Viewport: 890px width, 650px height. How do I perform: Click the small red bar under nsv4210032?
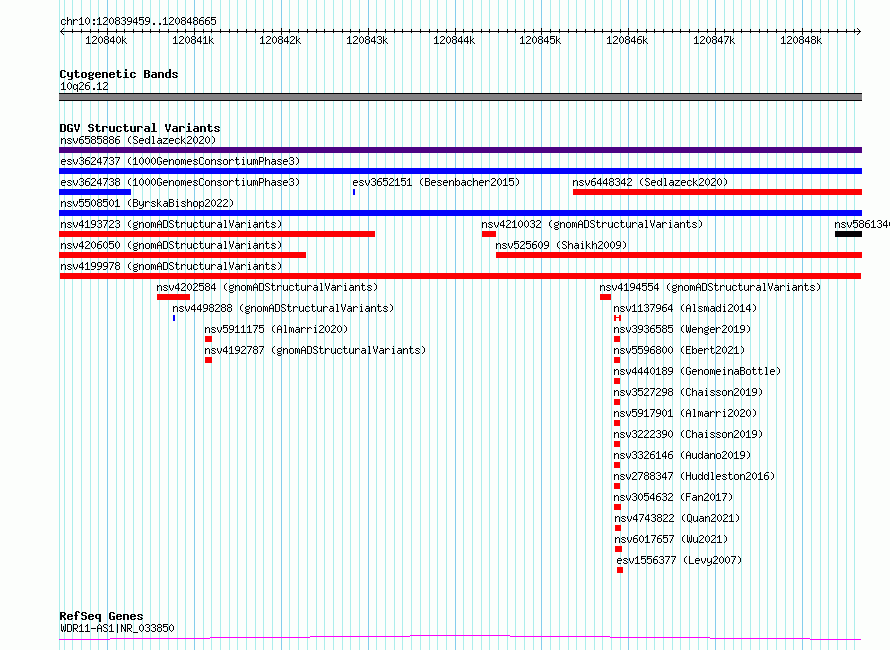(x=489, y=234)
